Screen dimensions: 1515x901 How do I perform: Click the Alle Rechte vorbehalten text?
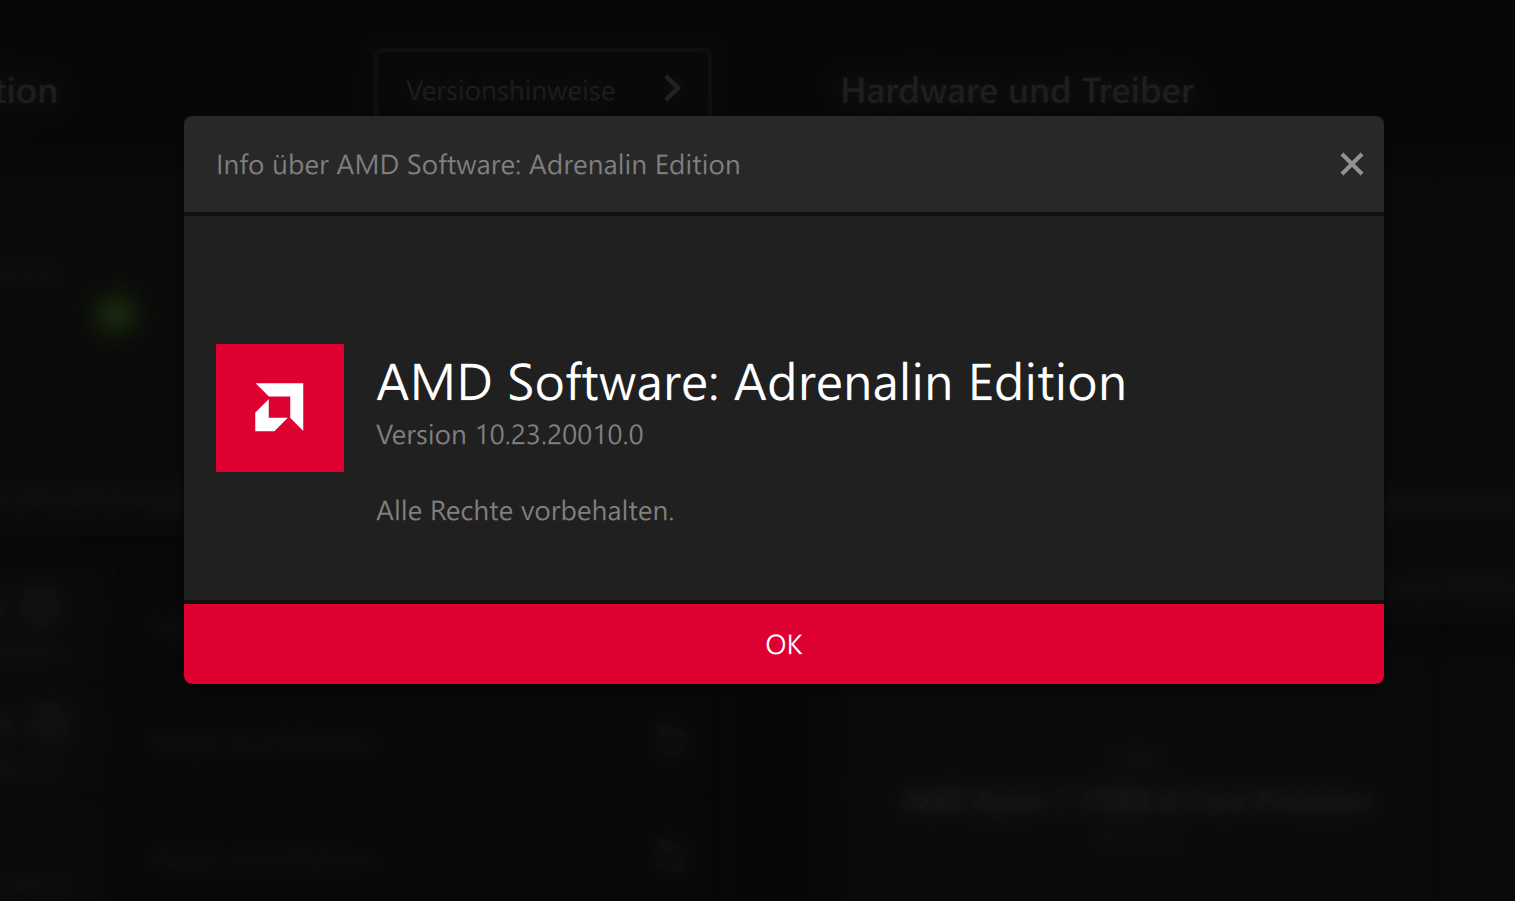coord(525,510)
